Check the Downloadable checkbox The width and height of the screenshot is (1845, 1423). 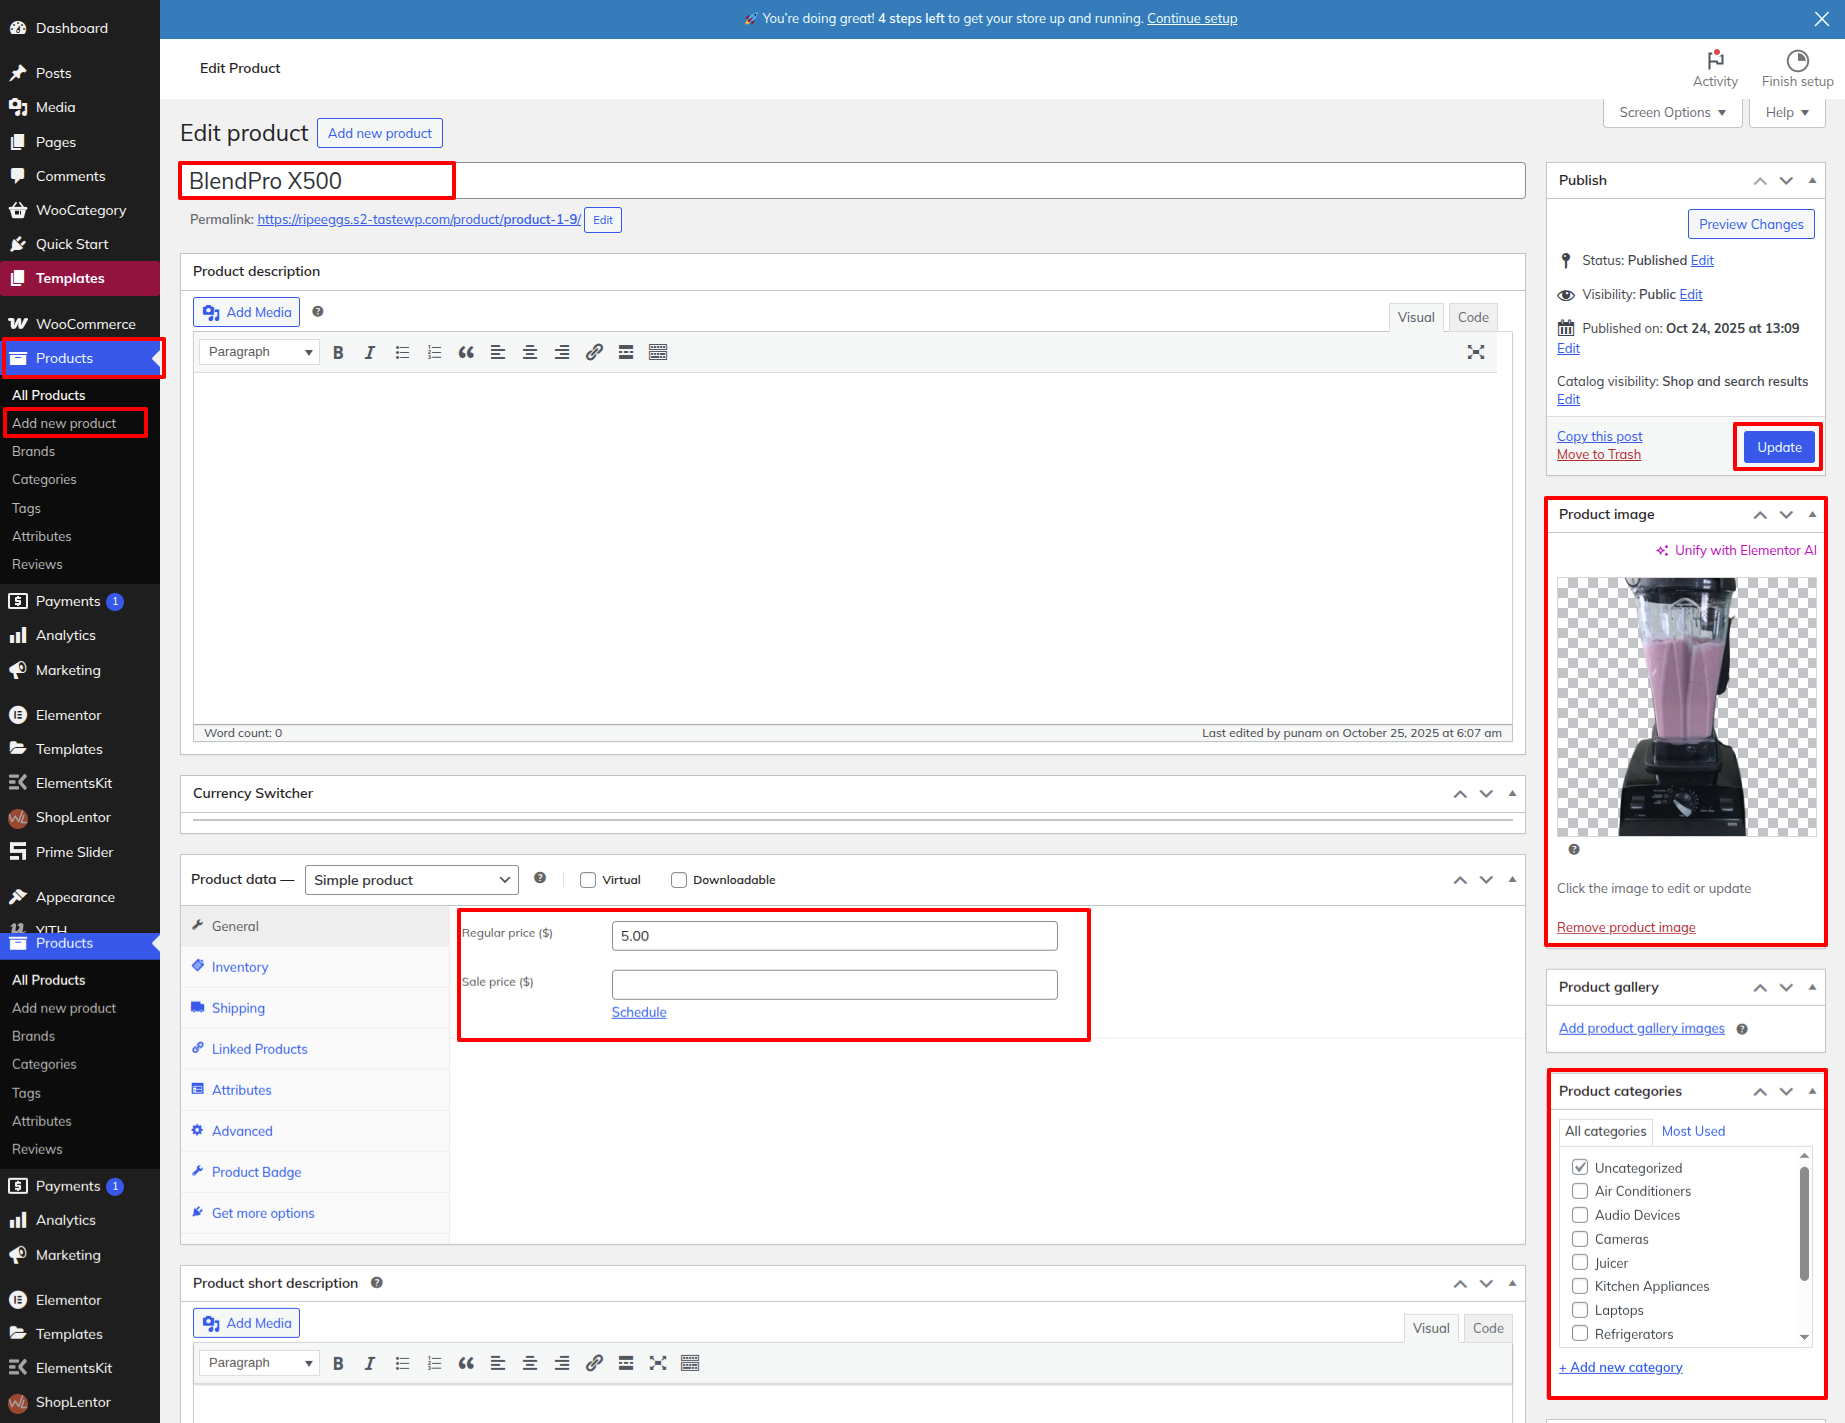[x=679, y=880]
